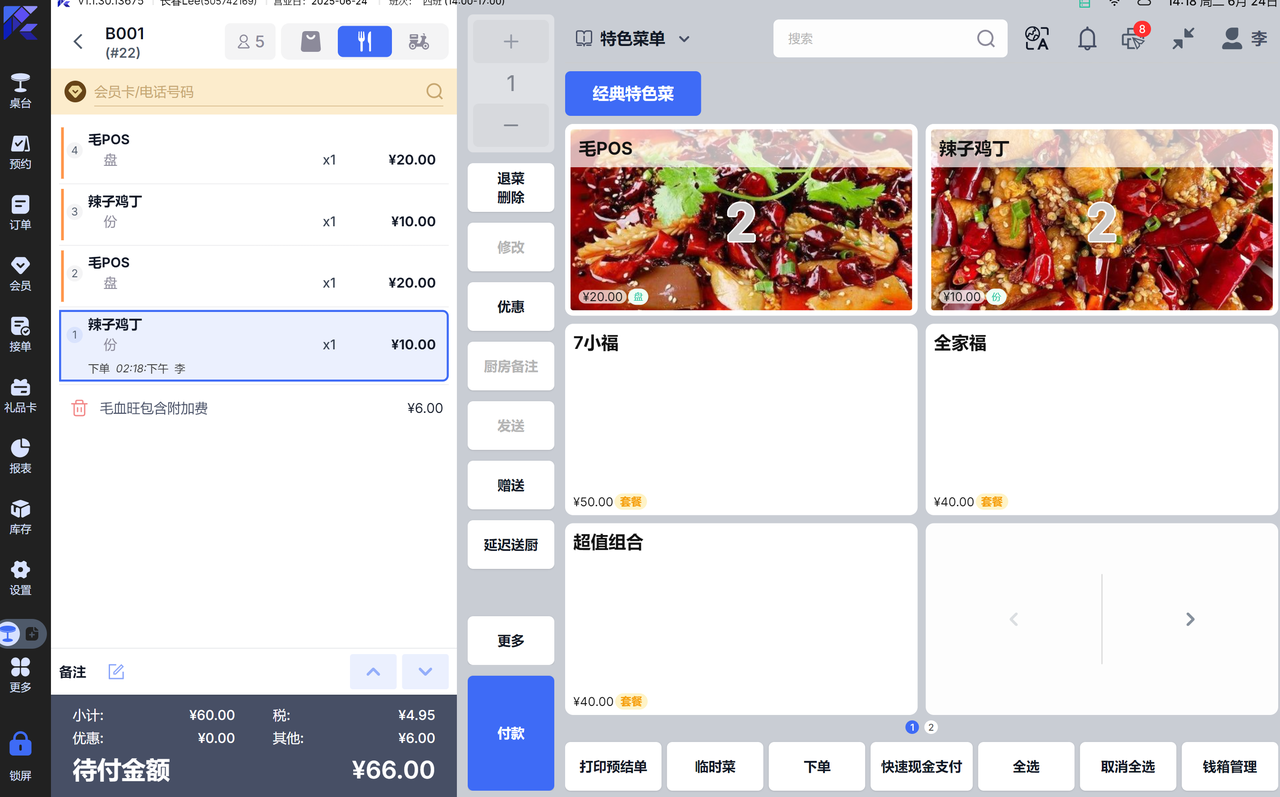Screen dimensions: 1280x797
Task: Add 辣子鸡丁 dish from photo card
Action: (x=1101, y=219)
